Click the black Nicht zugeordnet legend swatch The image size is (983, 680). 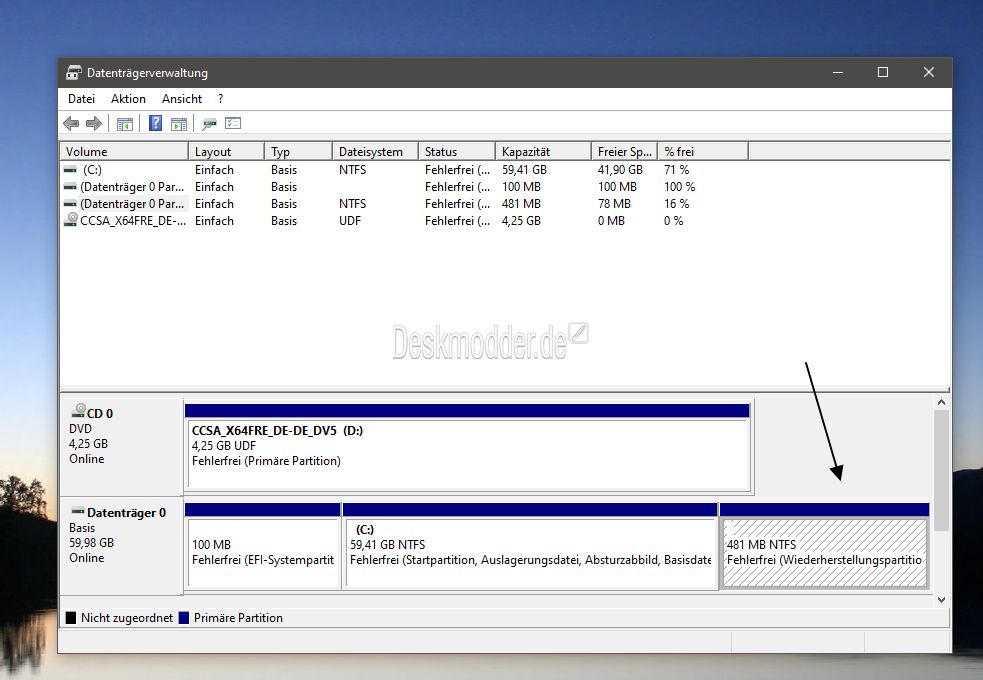pos(71,618)
